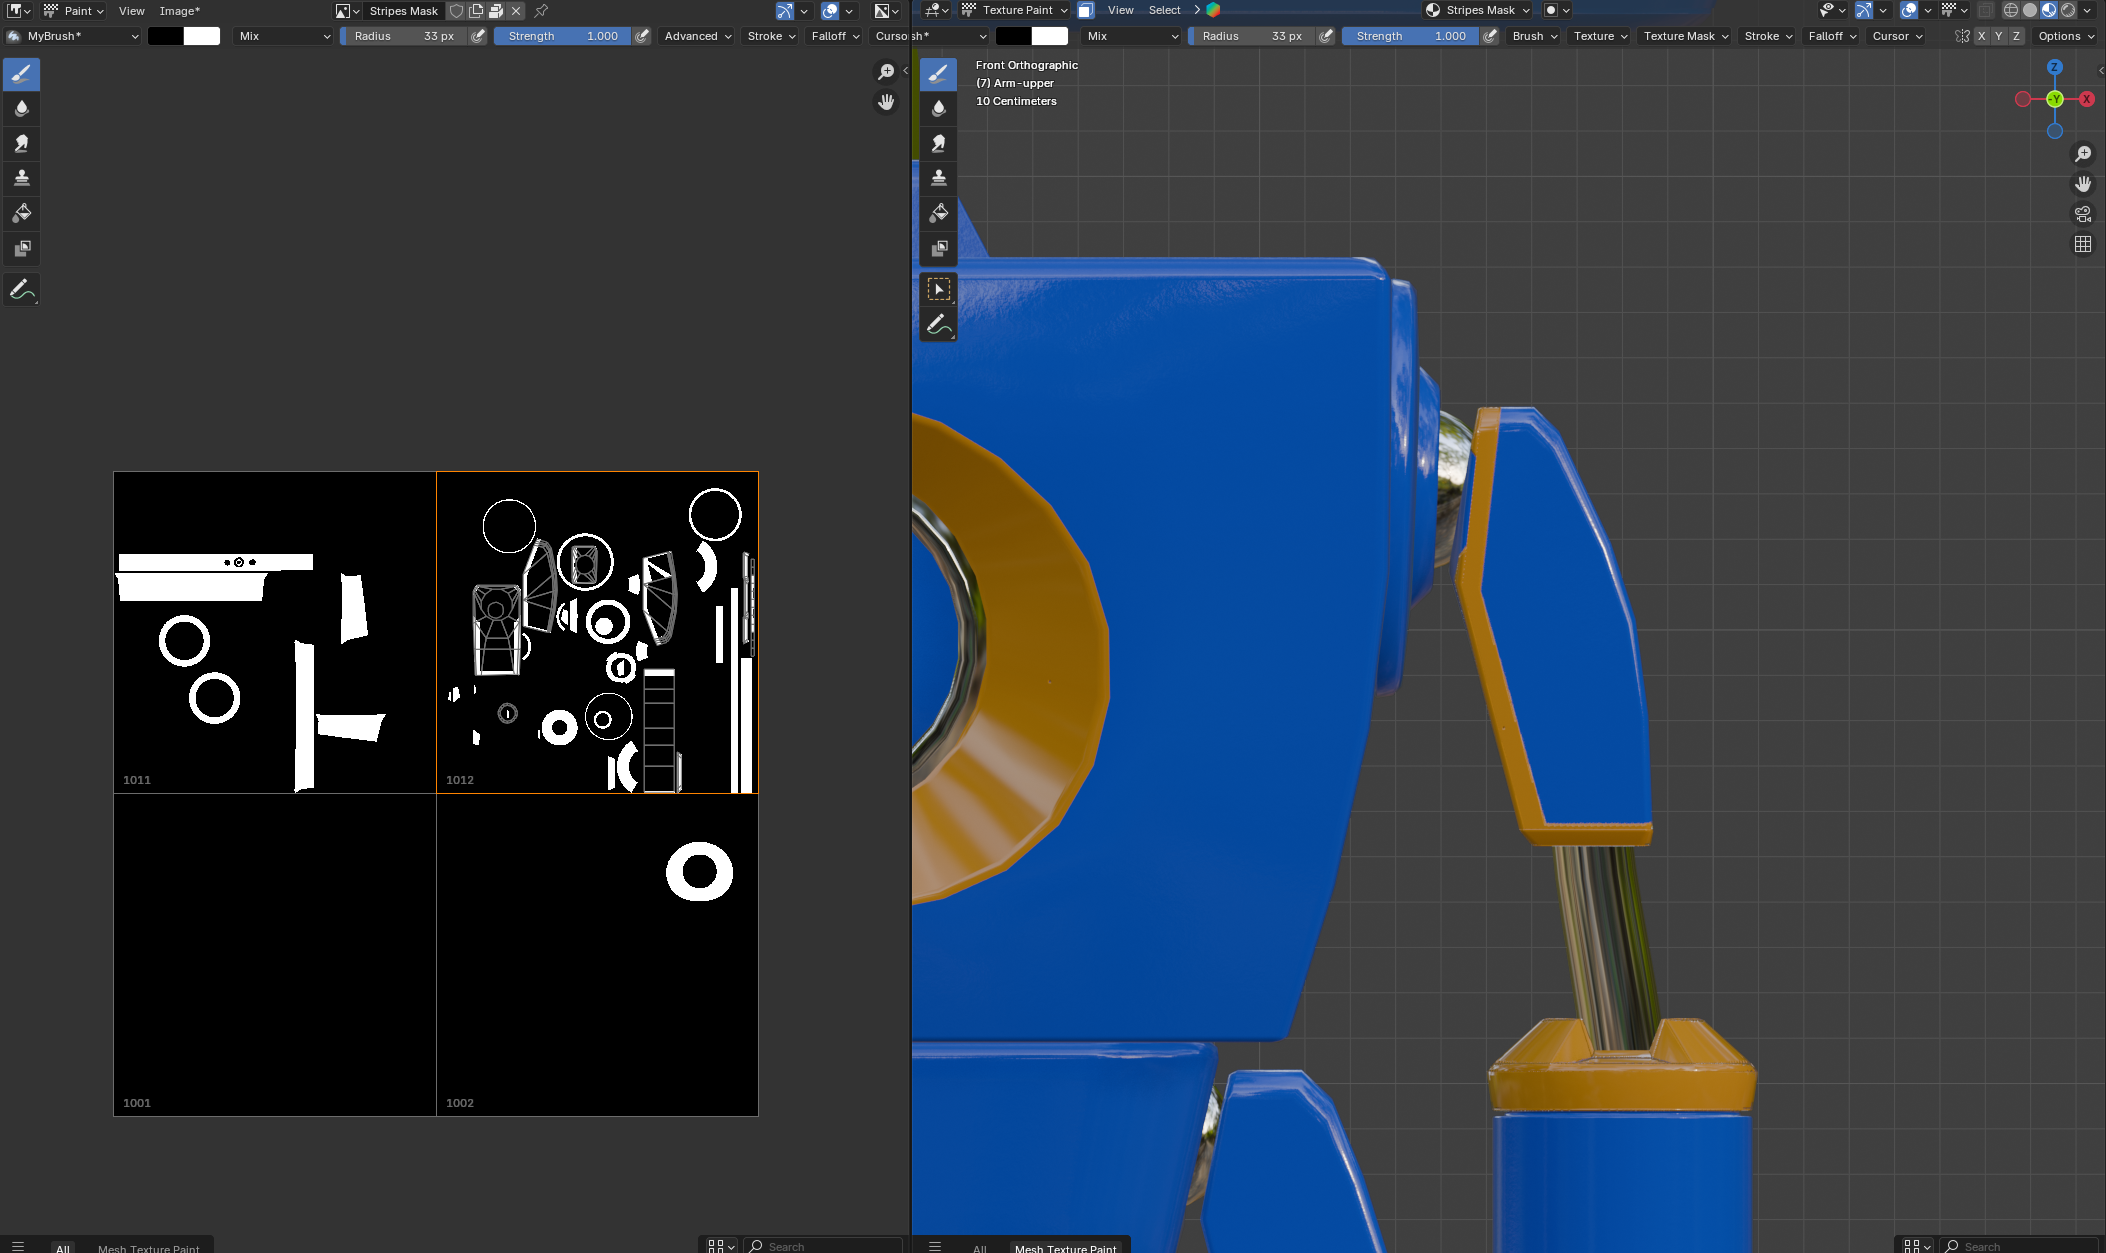Viewport: 2106px width, 1253px height.
Task: Select the Soften tool in image editor
Action: click(21, 108)
